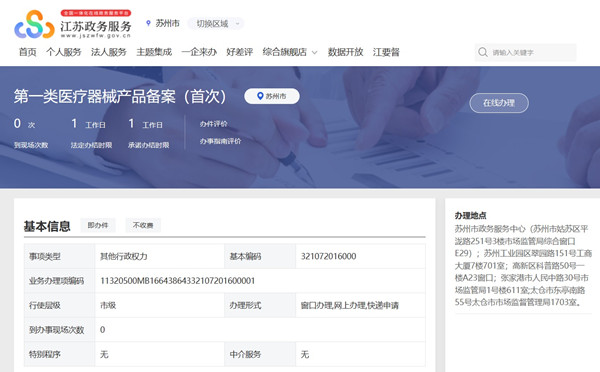Open the 一企来办 navigation item
This screenshot has height=372, width=600.
click(199, 52)
